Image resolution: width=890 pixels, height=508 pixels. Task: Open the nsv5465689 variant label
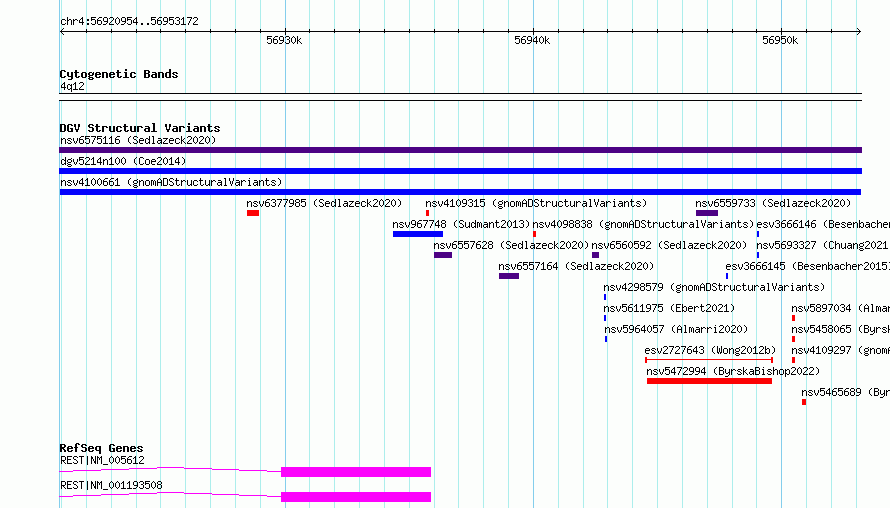click(x=845, y=392)
